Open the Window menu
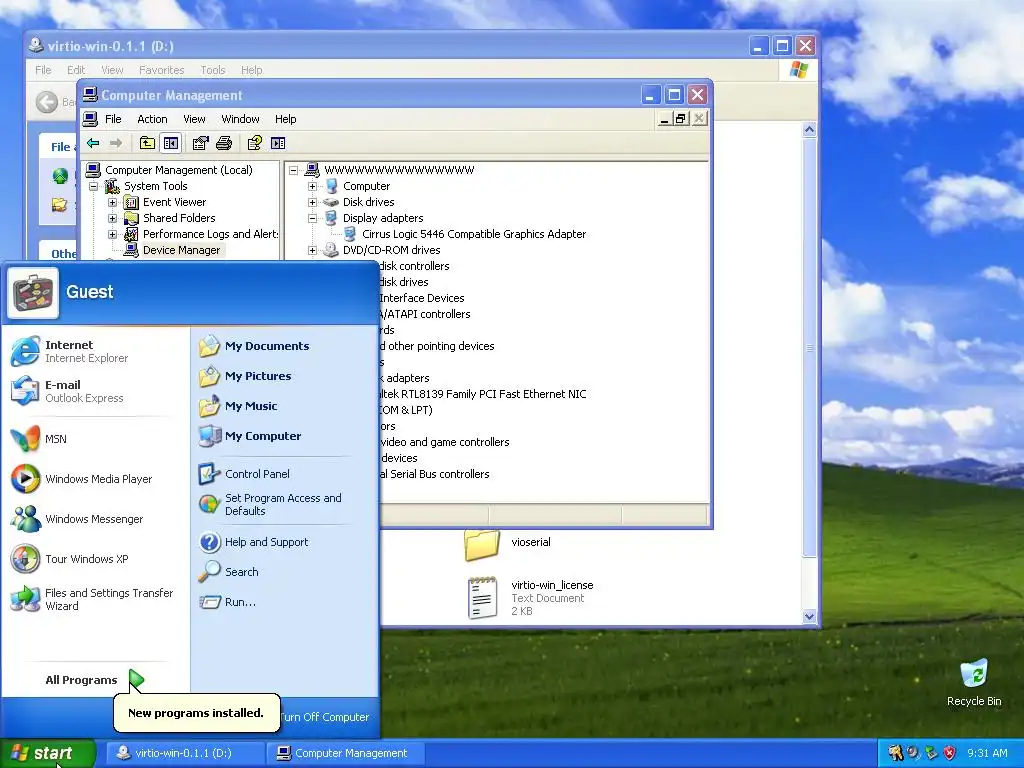Screen dimensions: 1024x768 (x=240, y=119)
